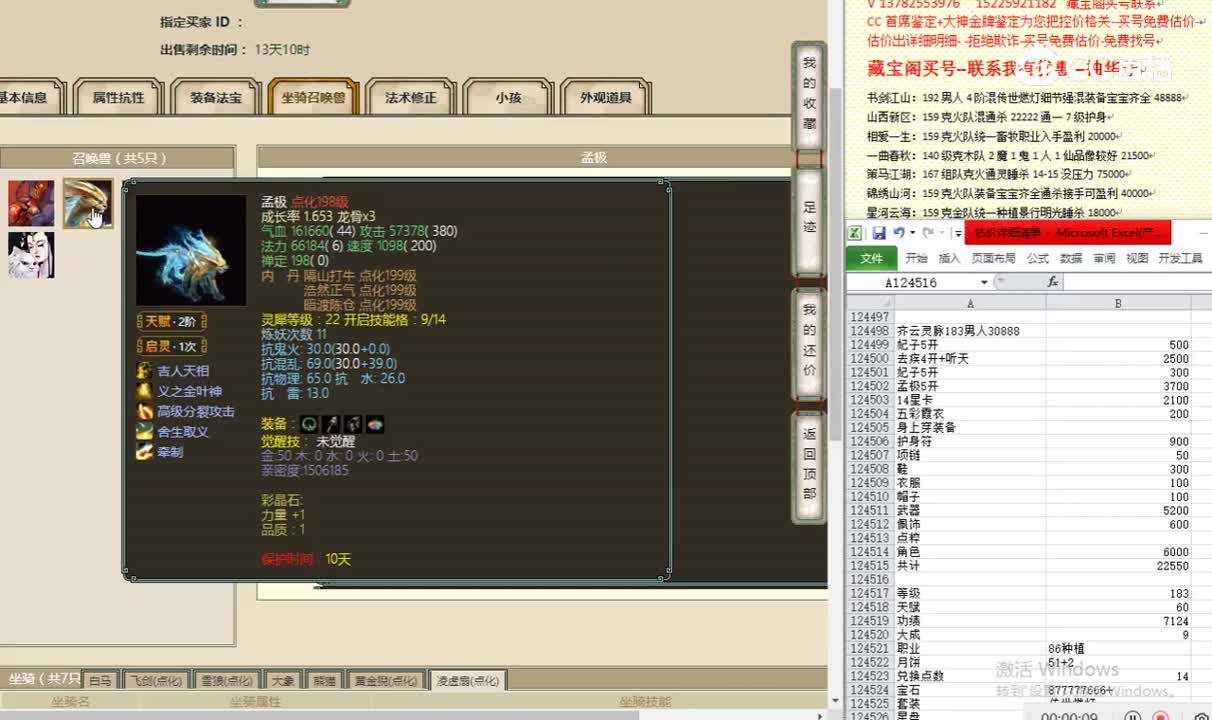Click the 启灵·1次 badge
Viewport: 1212px width, 720px height.
[x=171, y=346]
